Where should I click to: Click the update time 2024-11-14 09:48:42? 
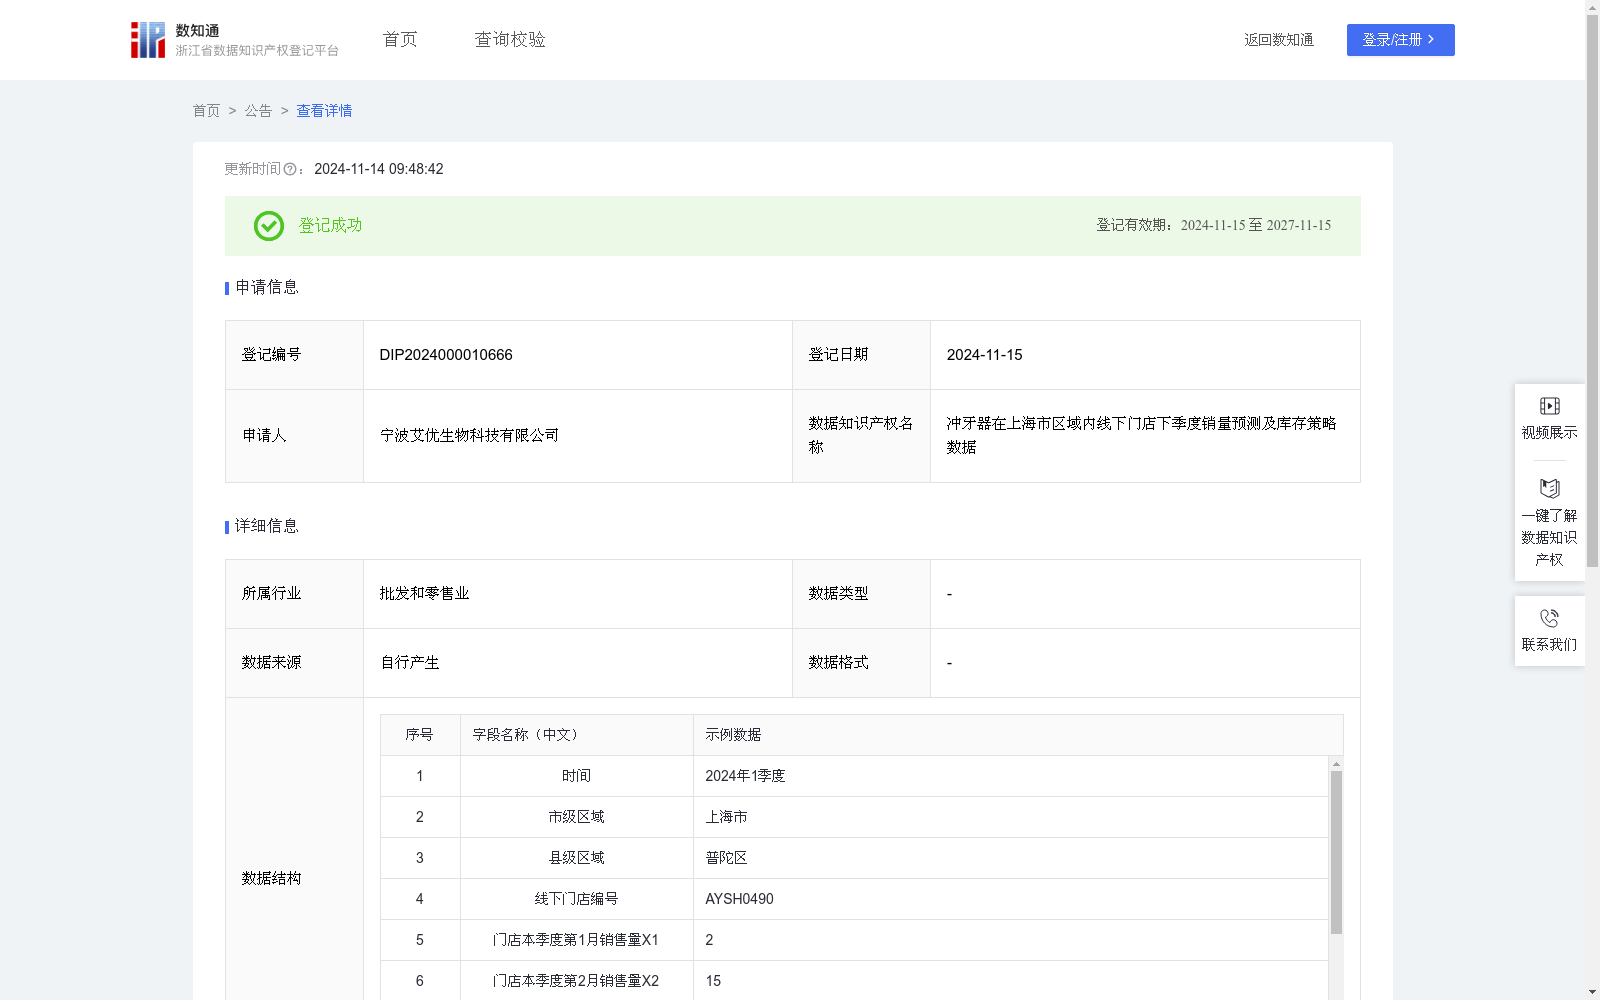(379, 169)
